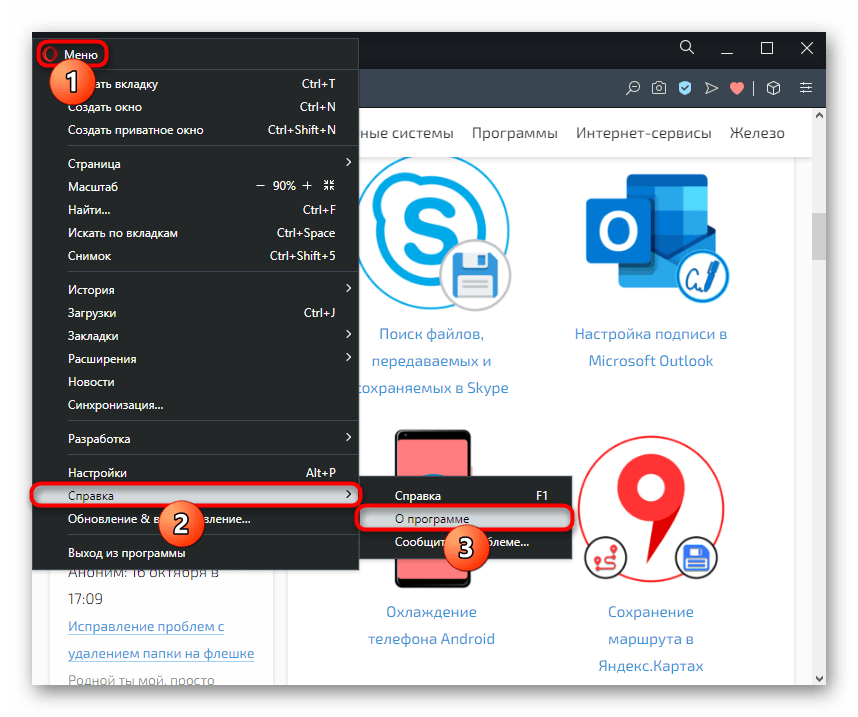Click the vertical scrollbar thumb
The height and width of the screenshot is (717, 858).
[x=819, y=235]
